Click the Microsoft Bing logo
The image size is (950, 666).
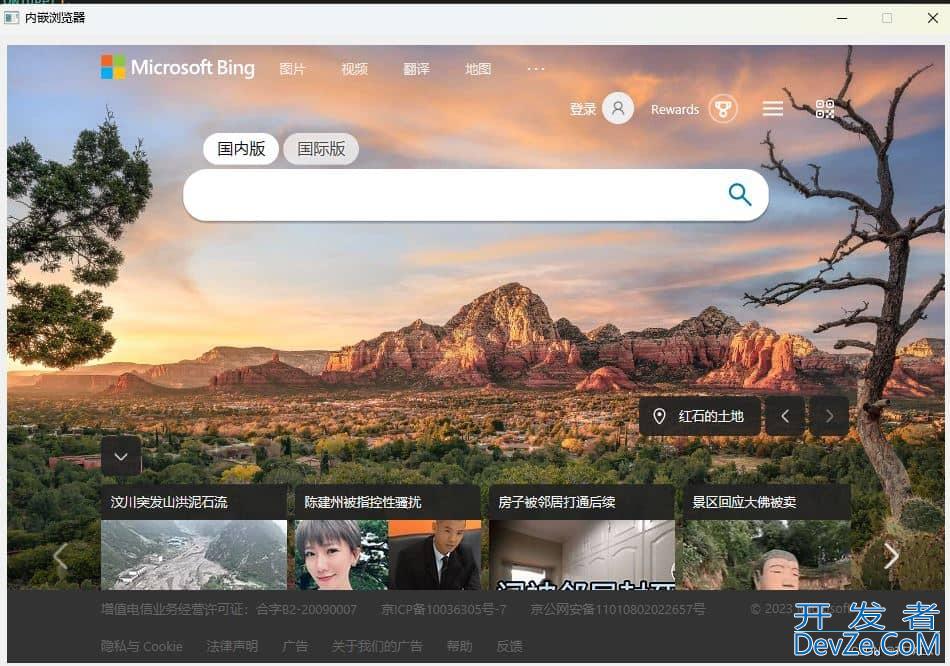coord(178,67)
